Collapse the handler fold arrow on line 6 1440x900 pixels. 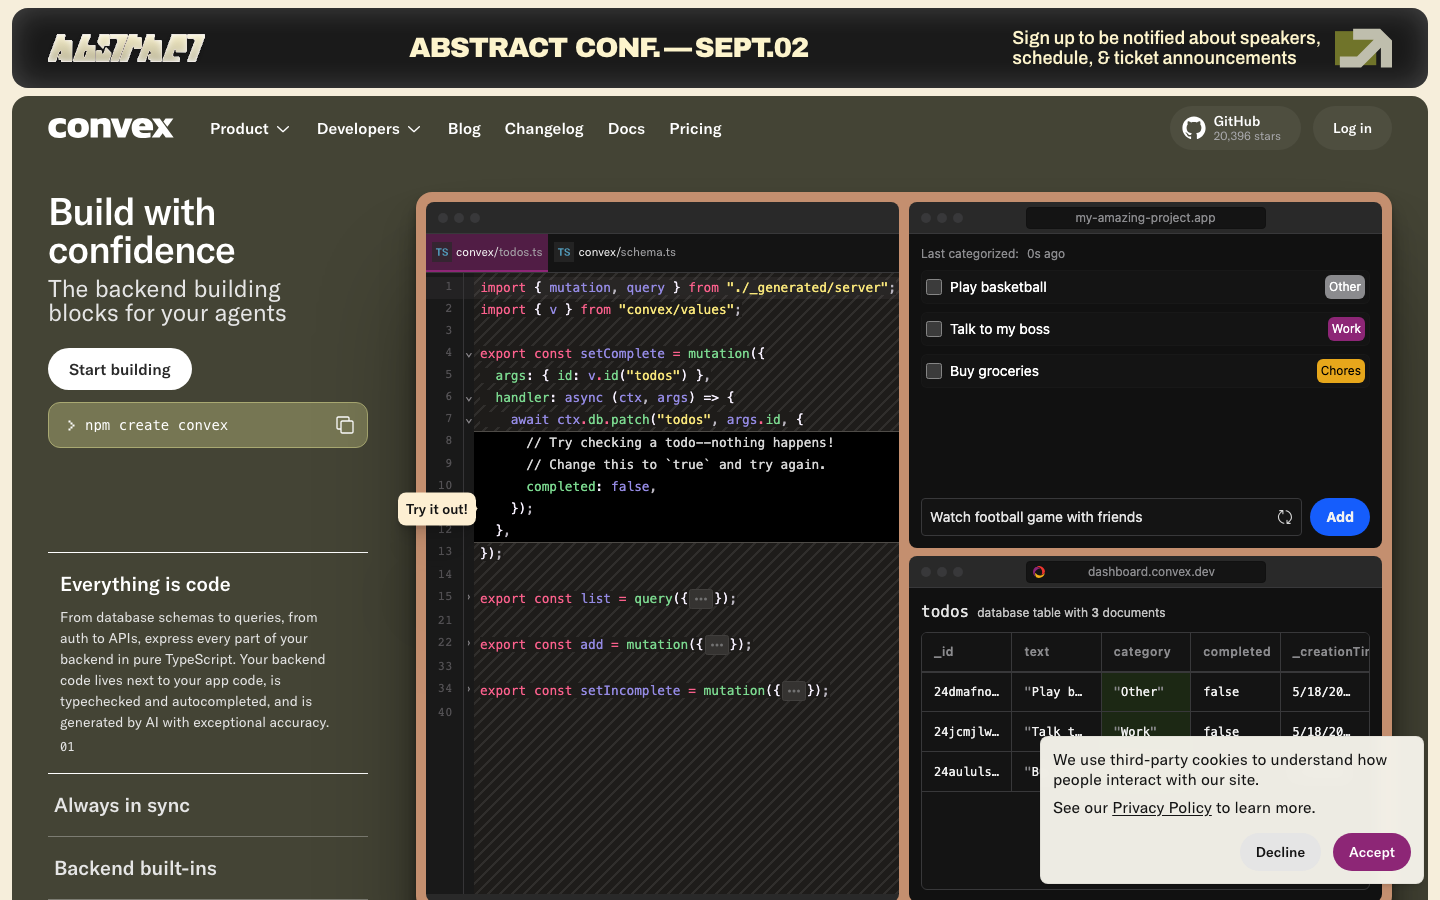[x=469, y=398]
